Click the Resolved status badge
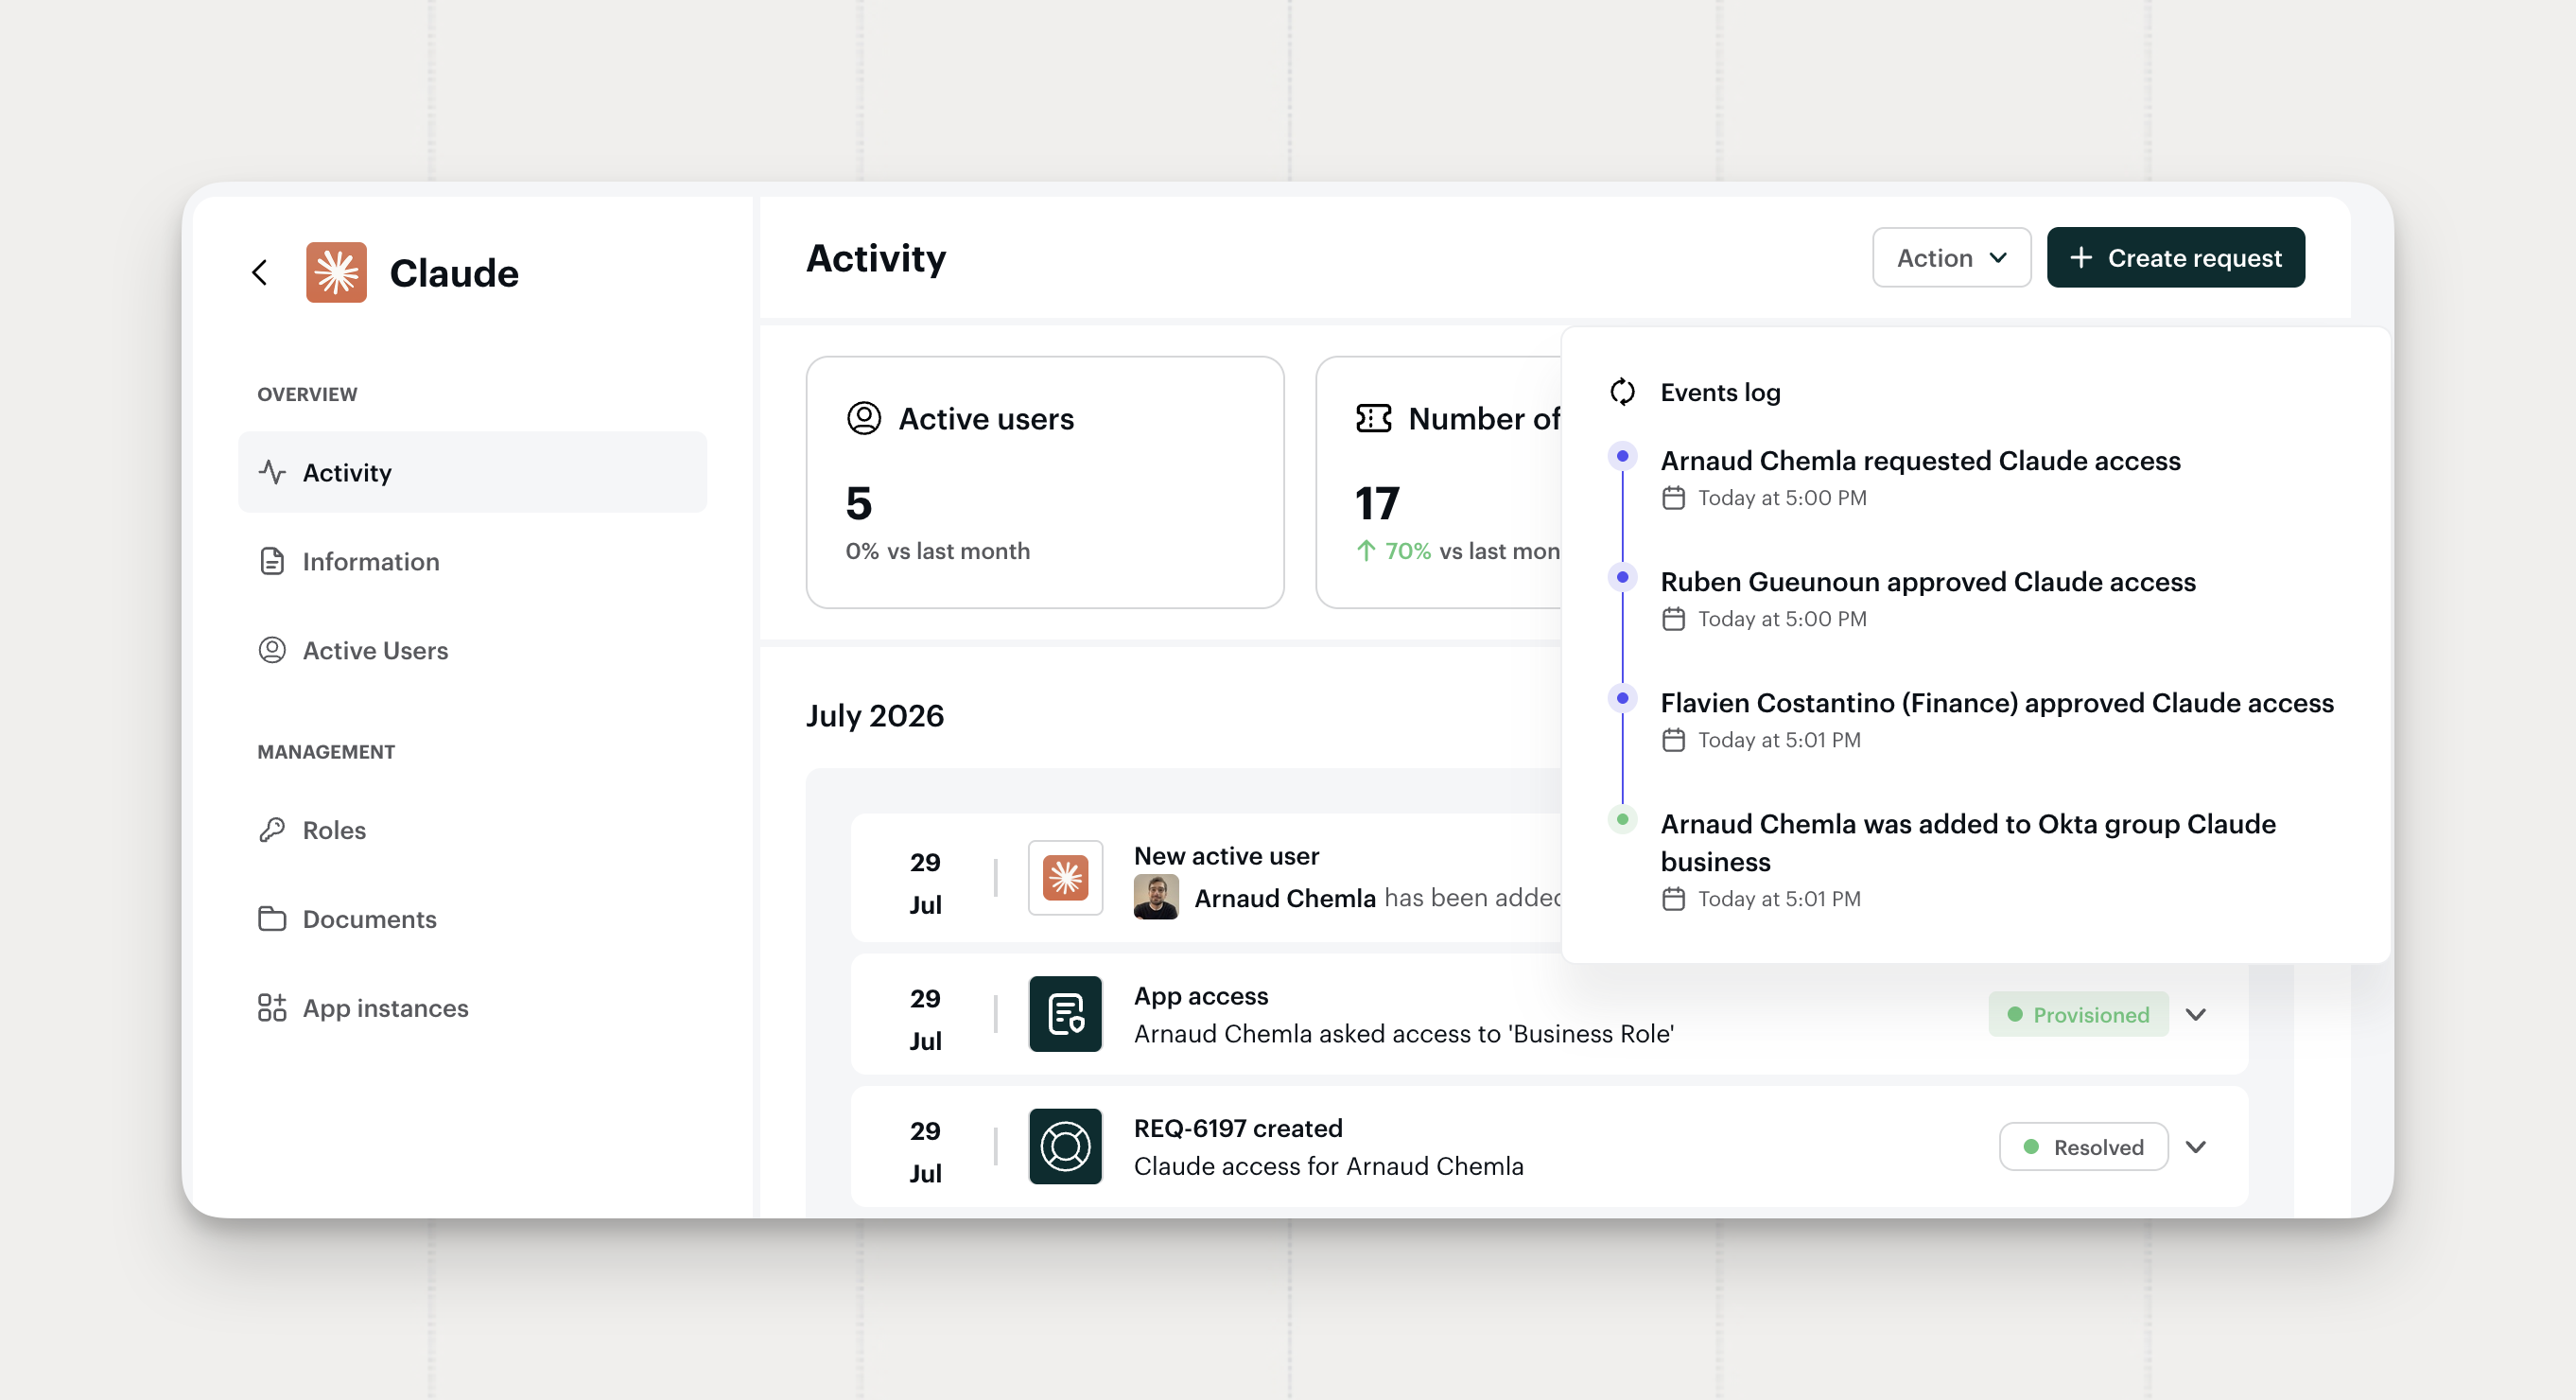 coord(2084,1146)
